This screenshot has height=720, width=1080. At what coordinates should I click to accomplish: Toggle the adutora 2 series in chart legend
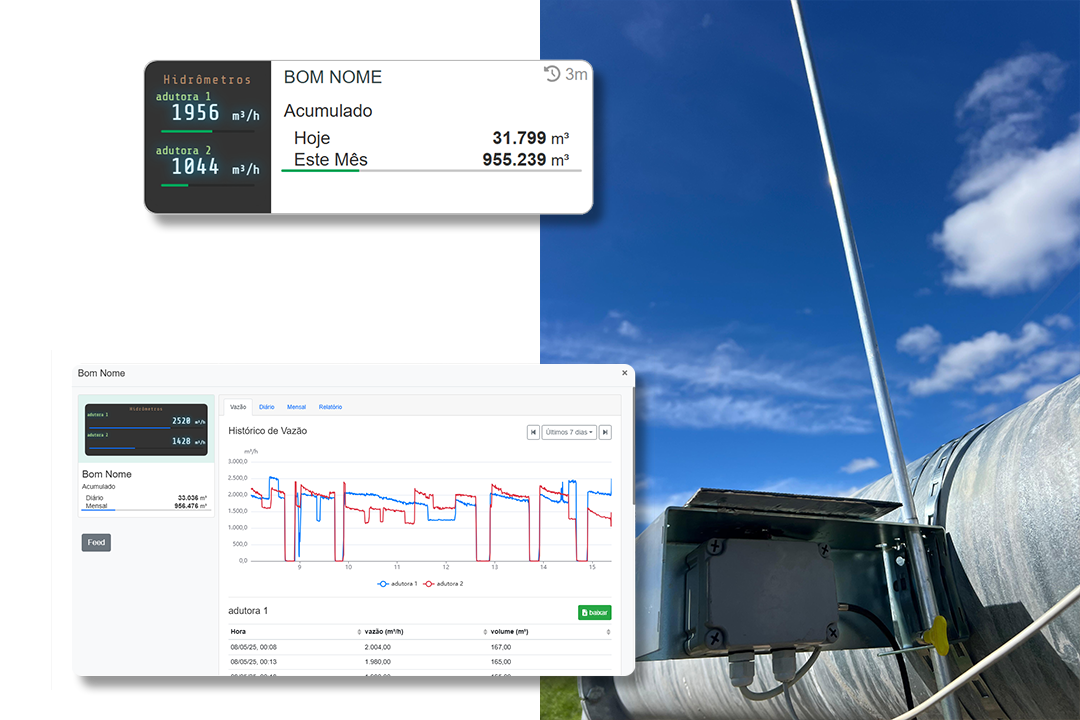point(444,584)
